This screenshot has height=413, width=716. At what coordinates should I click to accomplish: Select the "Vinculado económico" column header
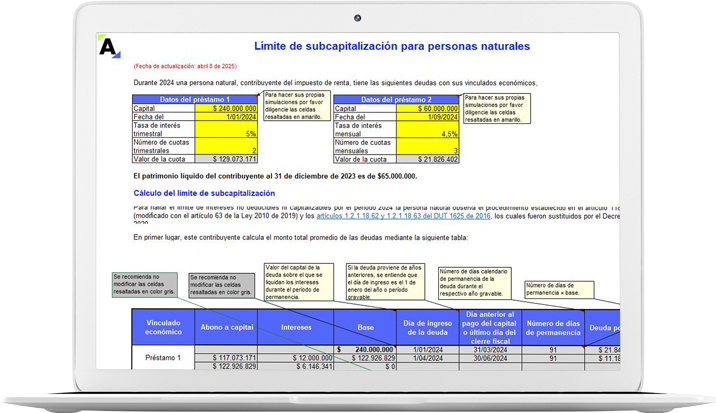163,327
